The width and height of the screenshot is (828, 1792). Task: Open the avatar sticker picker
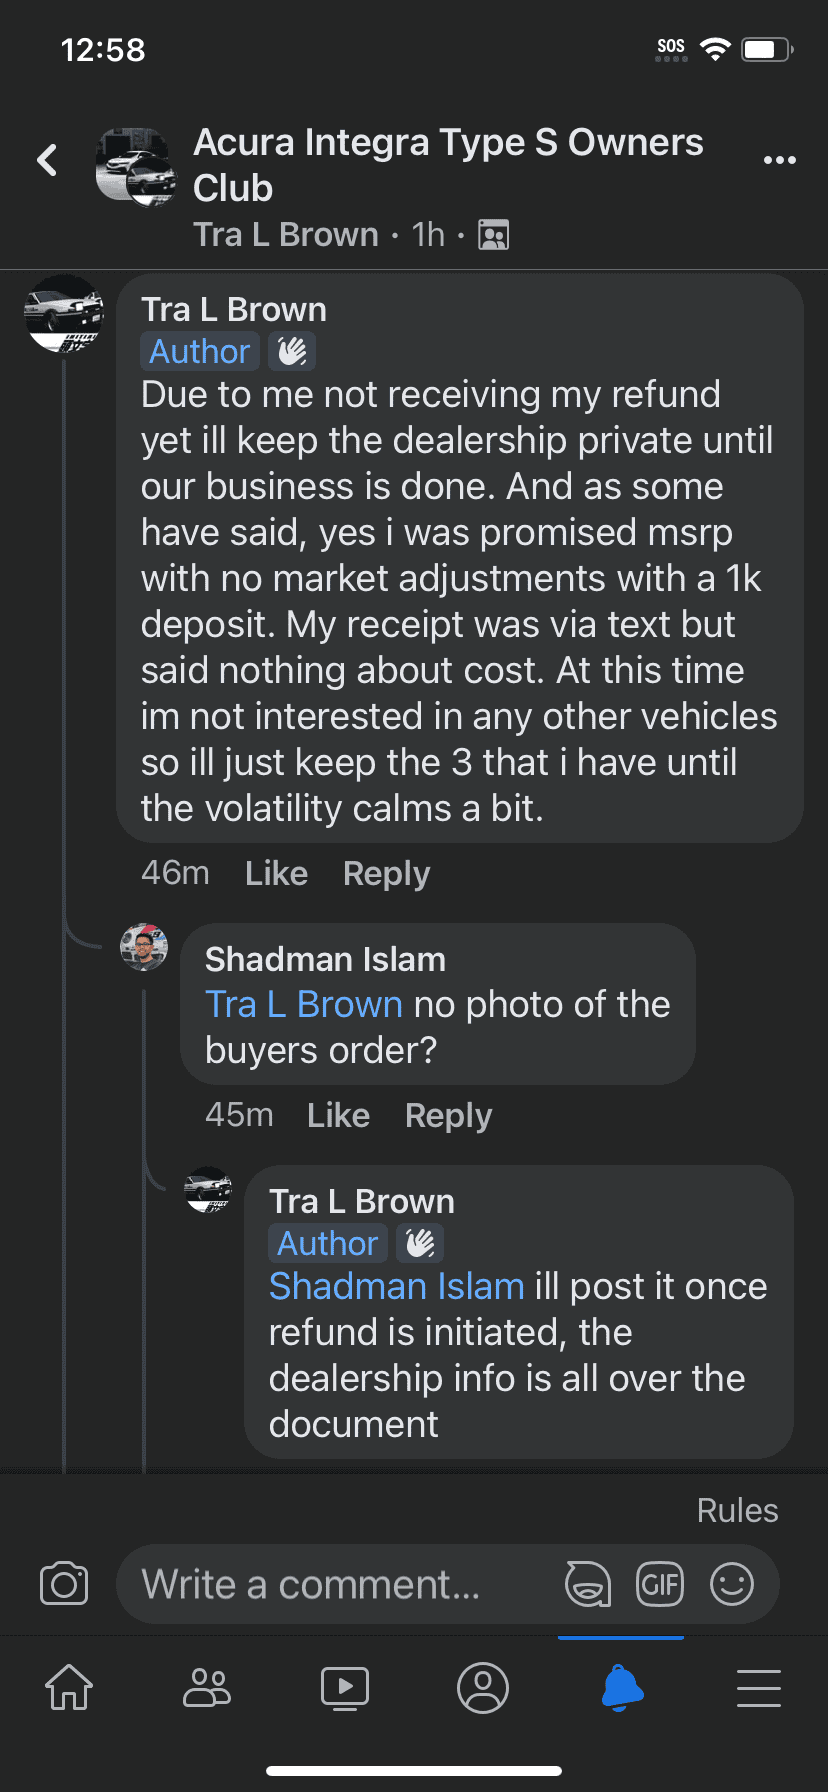tap(588, 1584)
